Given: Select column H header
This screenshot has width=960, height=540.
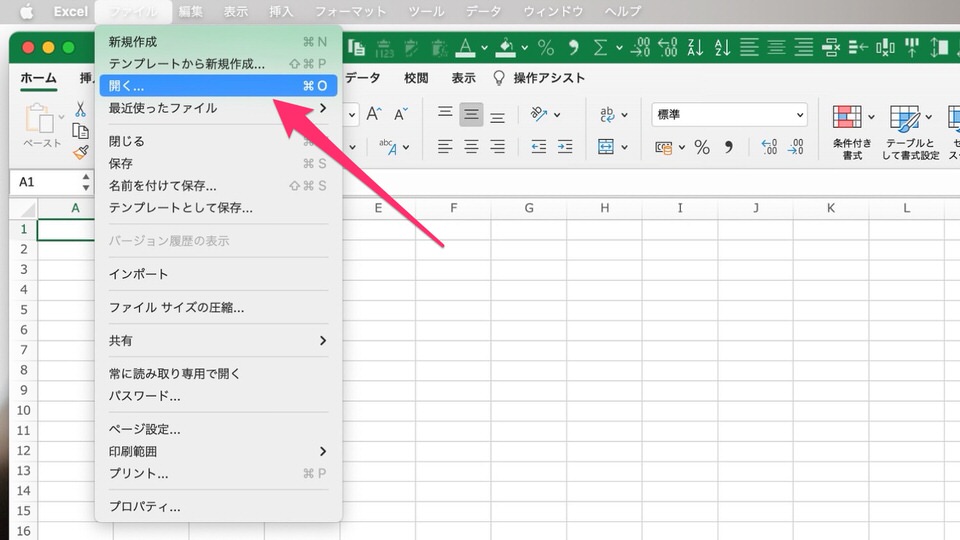Looking at the screenshot, I should pos(604,208).
